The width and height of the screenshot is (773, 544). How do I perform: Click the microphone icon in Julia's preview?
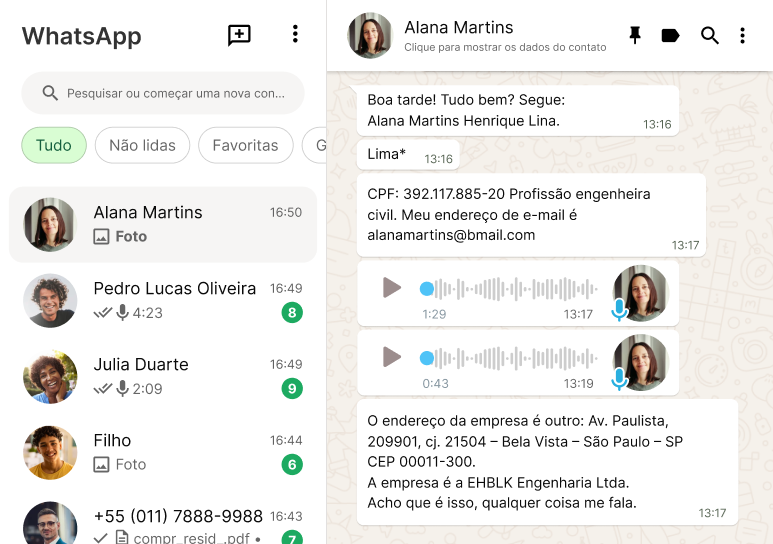point(122,389)
